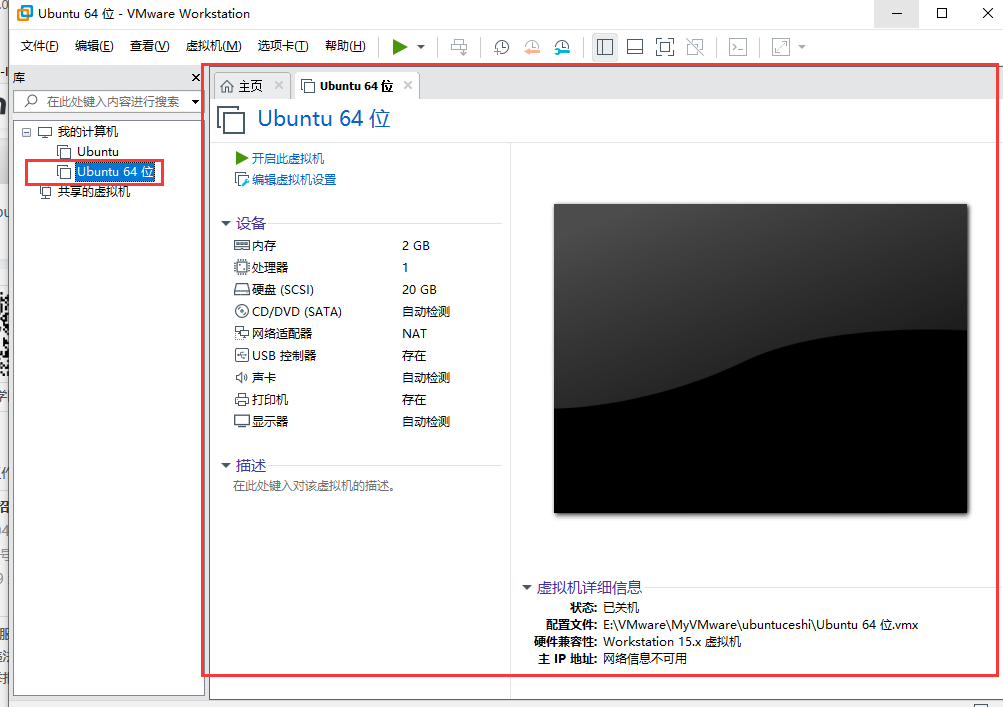This screenshot has height=707, width=1003.
Task: Select Ubuntu 64 位 in the library tree
Action: tap(115, 171)
